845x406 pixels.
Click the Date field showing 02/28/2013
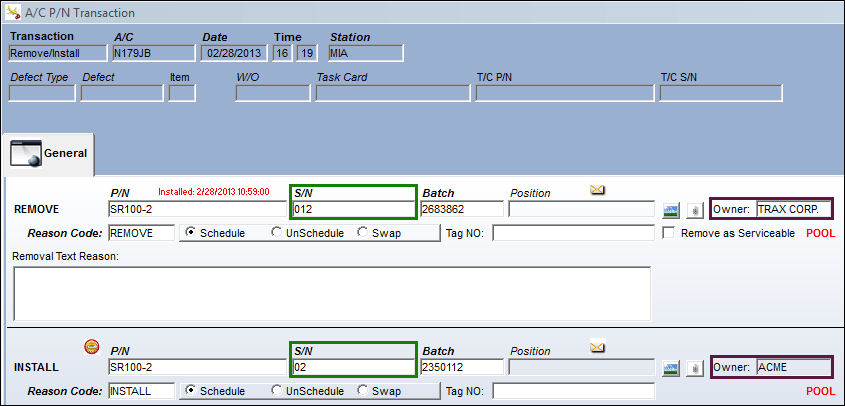point(234,53)
